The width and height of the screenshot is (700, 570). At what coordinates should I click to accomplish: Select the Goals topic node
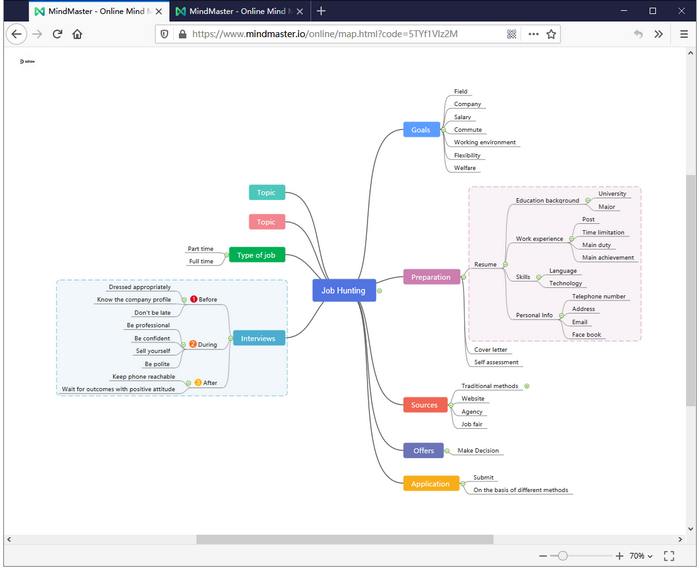[x=421, y=130]
